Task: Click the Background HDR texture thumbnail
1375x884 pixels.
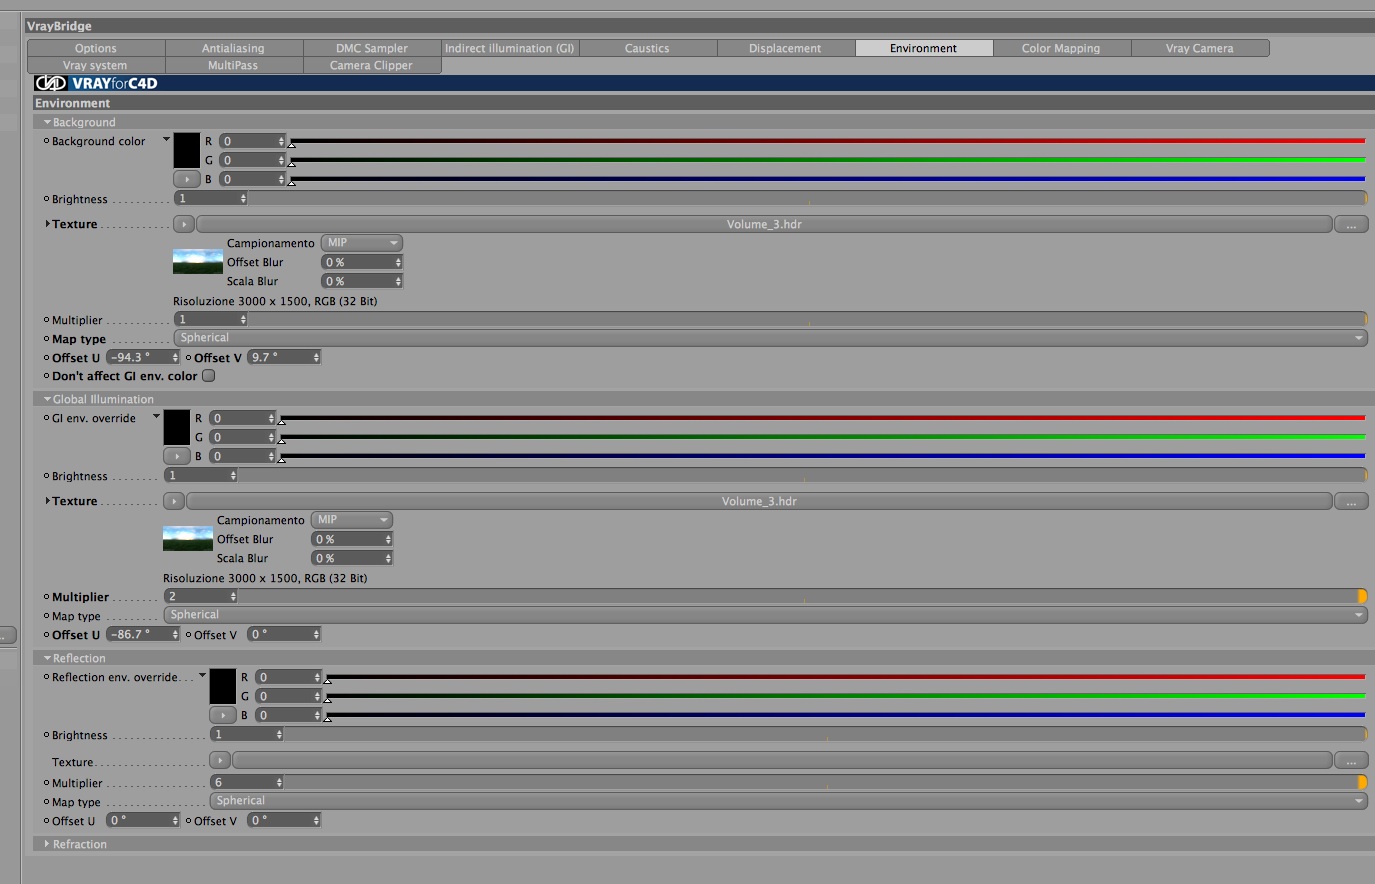Action: point(198,262)
